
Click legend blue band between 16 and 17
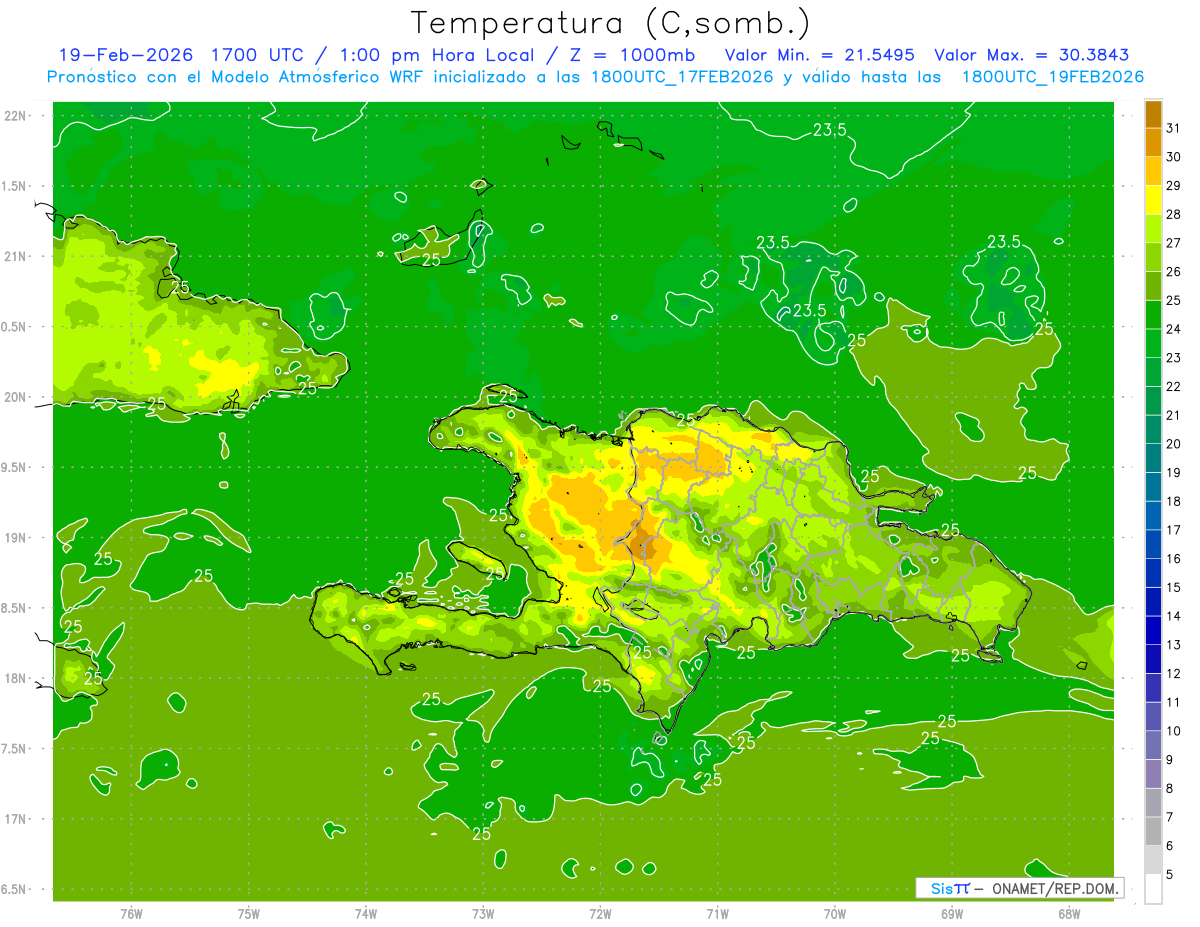[x=1153, y=544]
